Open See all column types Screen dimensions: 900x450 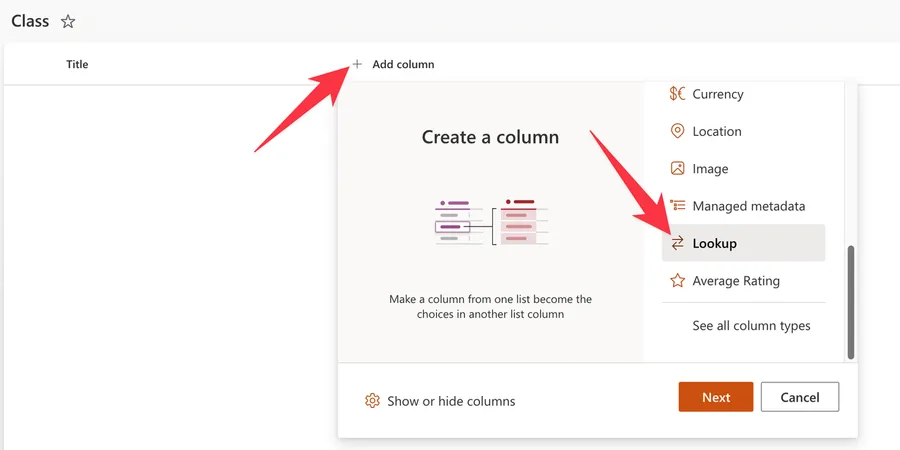click(x=751, y=326)
